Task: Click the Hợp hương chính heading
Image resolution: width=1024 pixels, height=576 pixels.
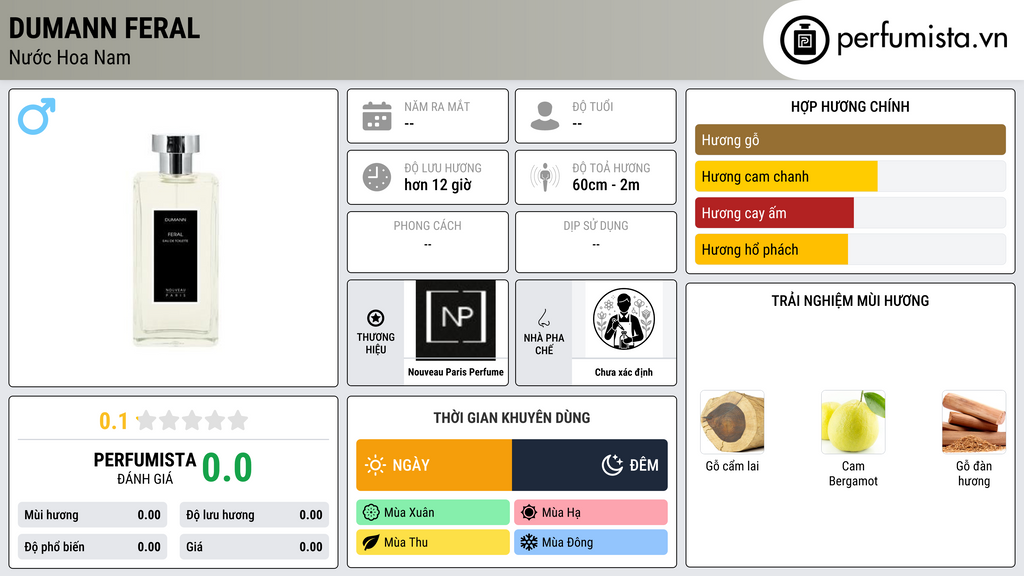Action: pyautogui.click(x=850, y=106)
